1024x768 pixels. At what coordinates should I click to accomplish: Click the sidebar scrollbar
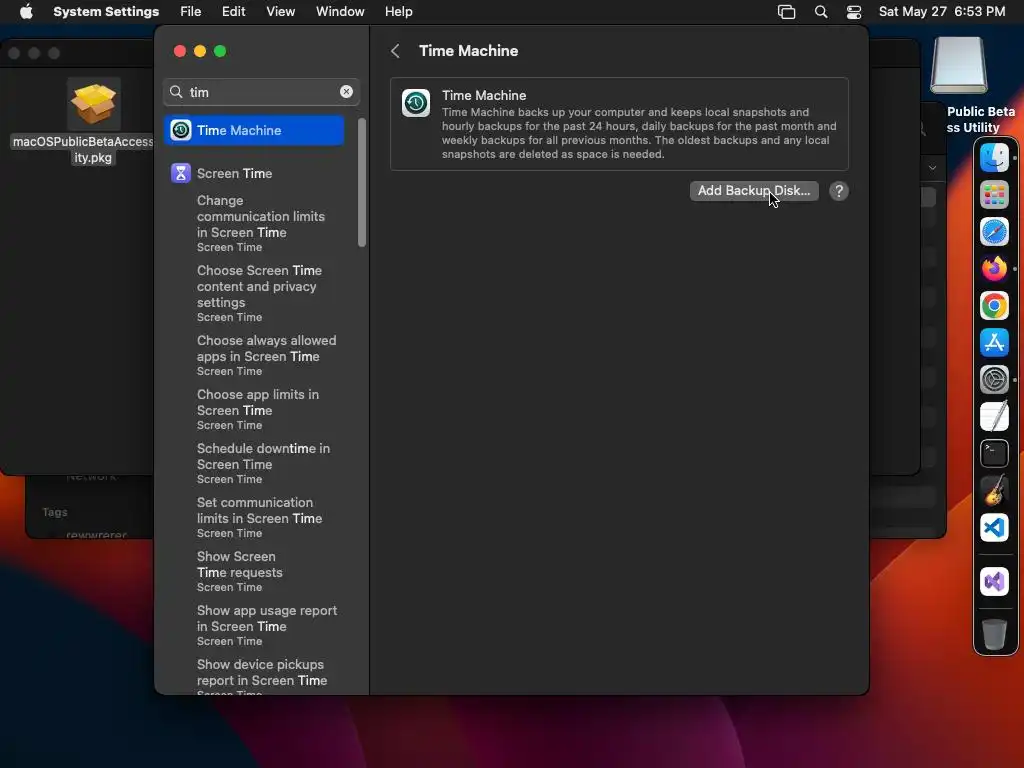(x=362, y=183)
